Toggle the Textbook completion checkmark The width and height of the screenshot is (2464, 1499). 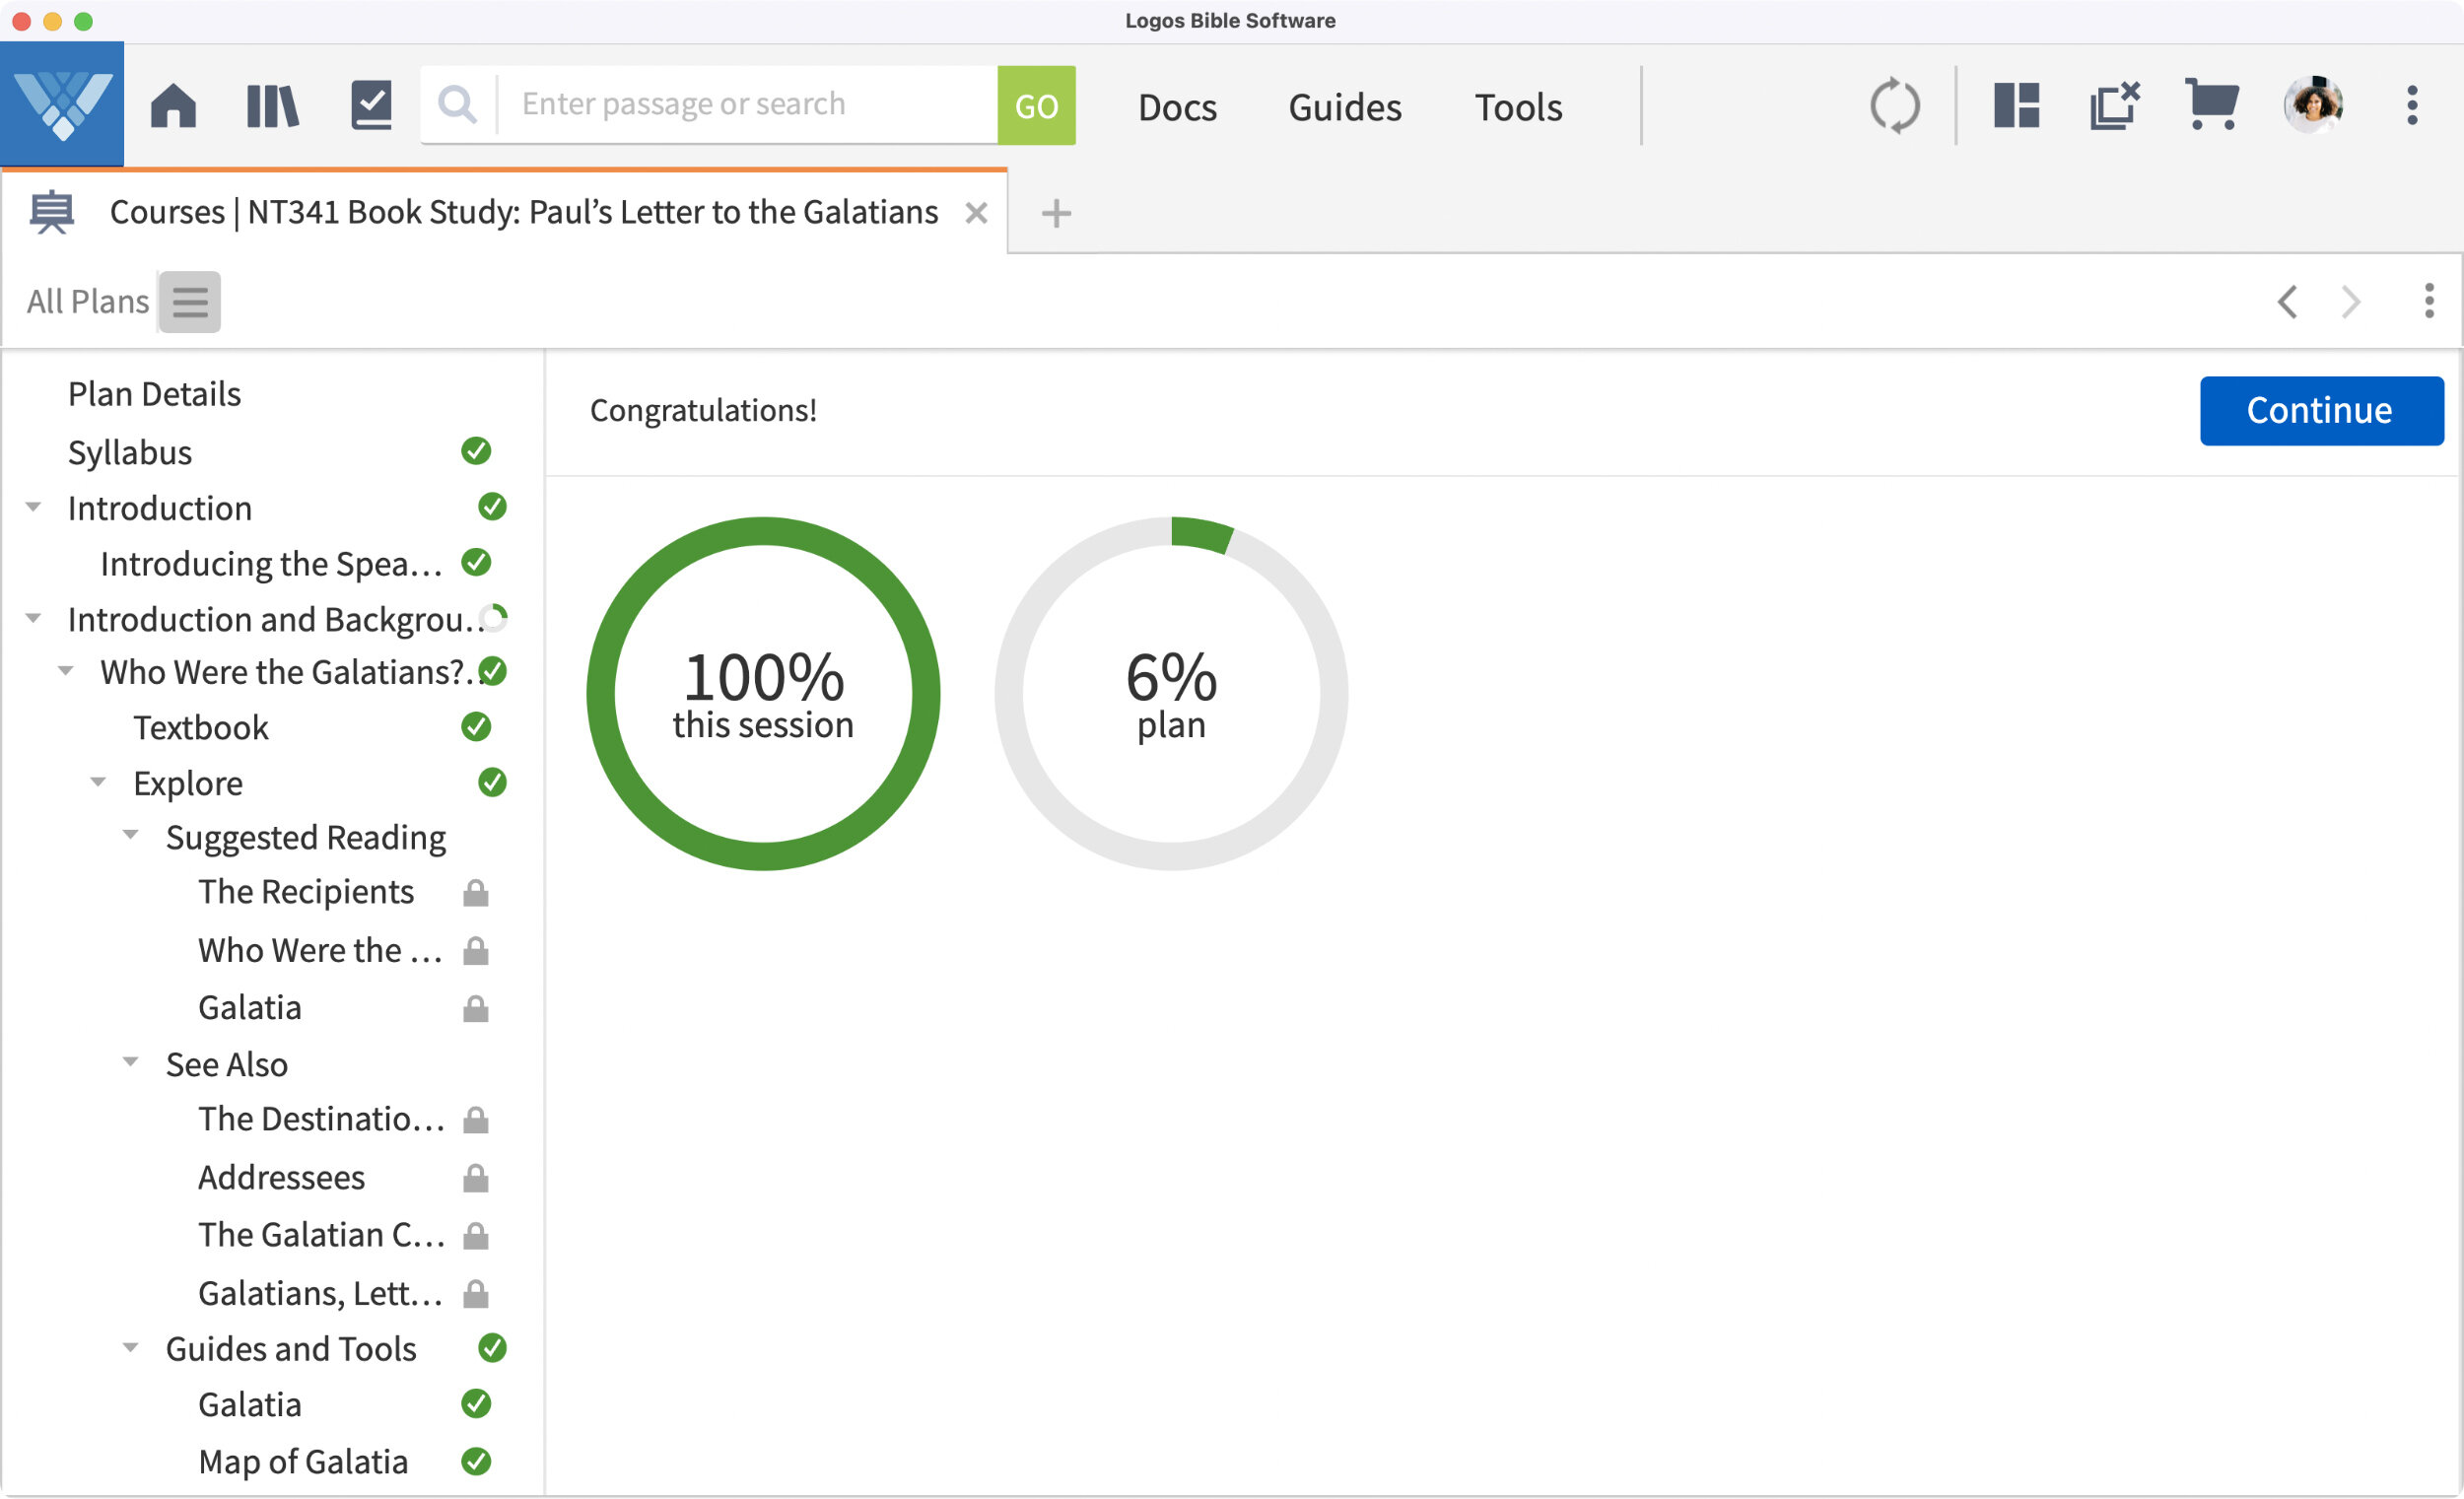(476, 727)
